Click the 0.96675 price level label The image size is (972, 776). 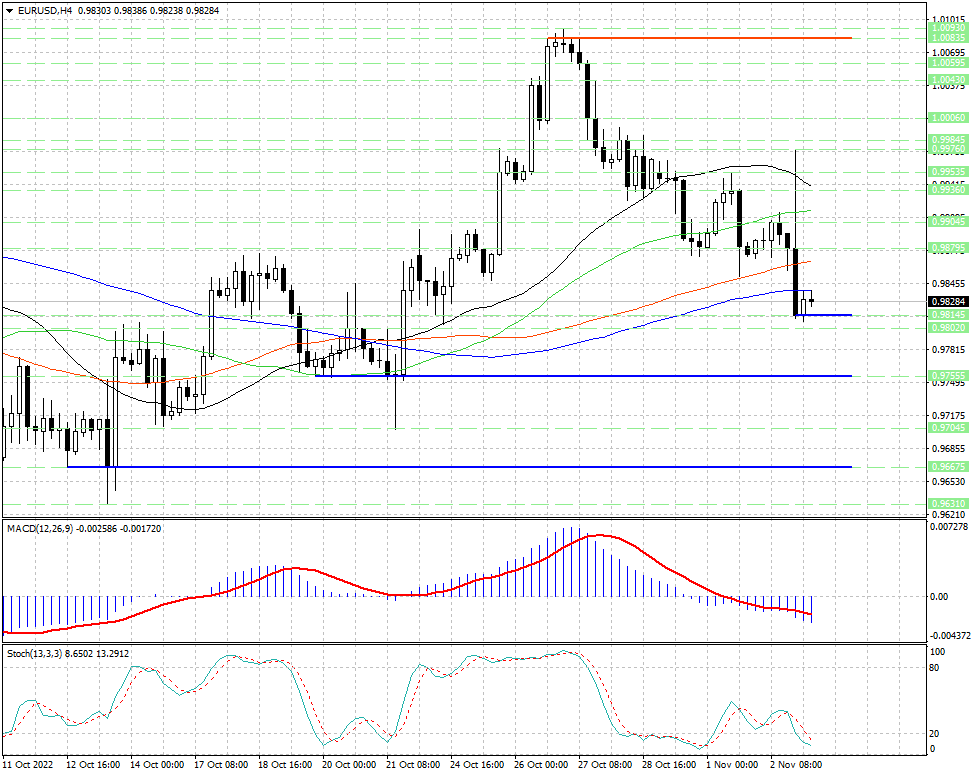click(x=948, y=466)
